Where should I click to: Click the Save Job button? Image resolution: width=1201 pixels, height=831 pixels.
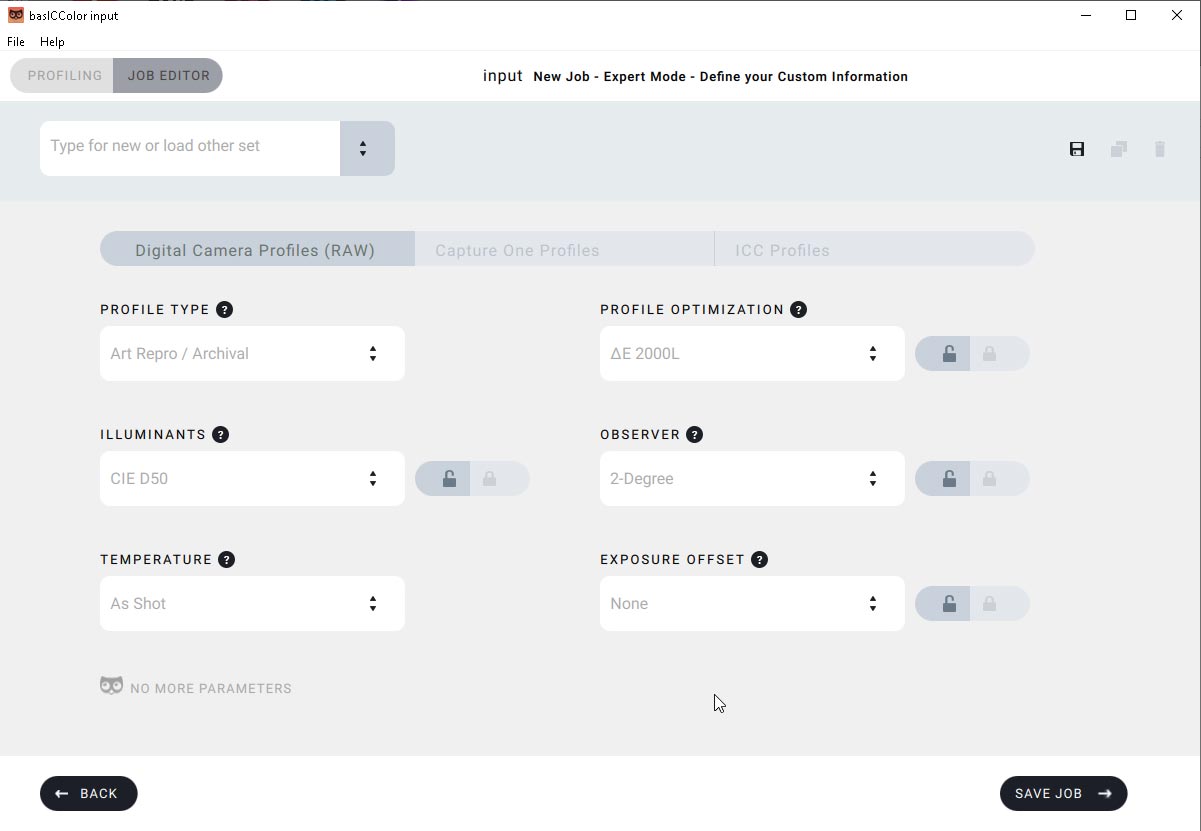click(1063, 793)
